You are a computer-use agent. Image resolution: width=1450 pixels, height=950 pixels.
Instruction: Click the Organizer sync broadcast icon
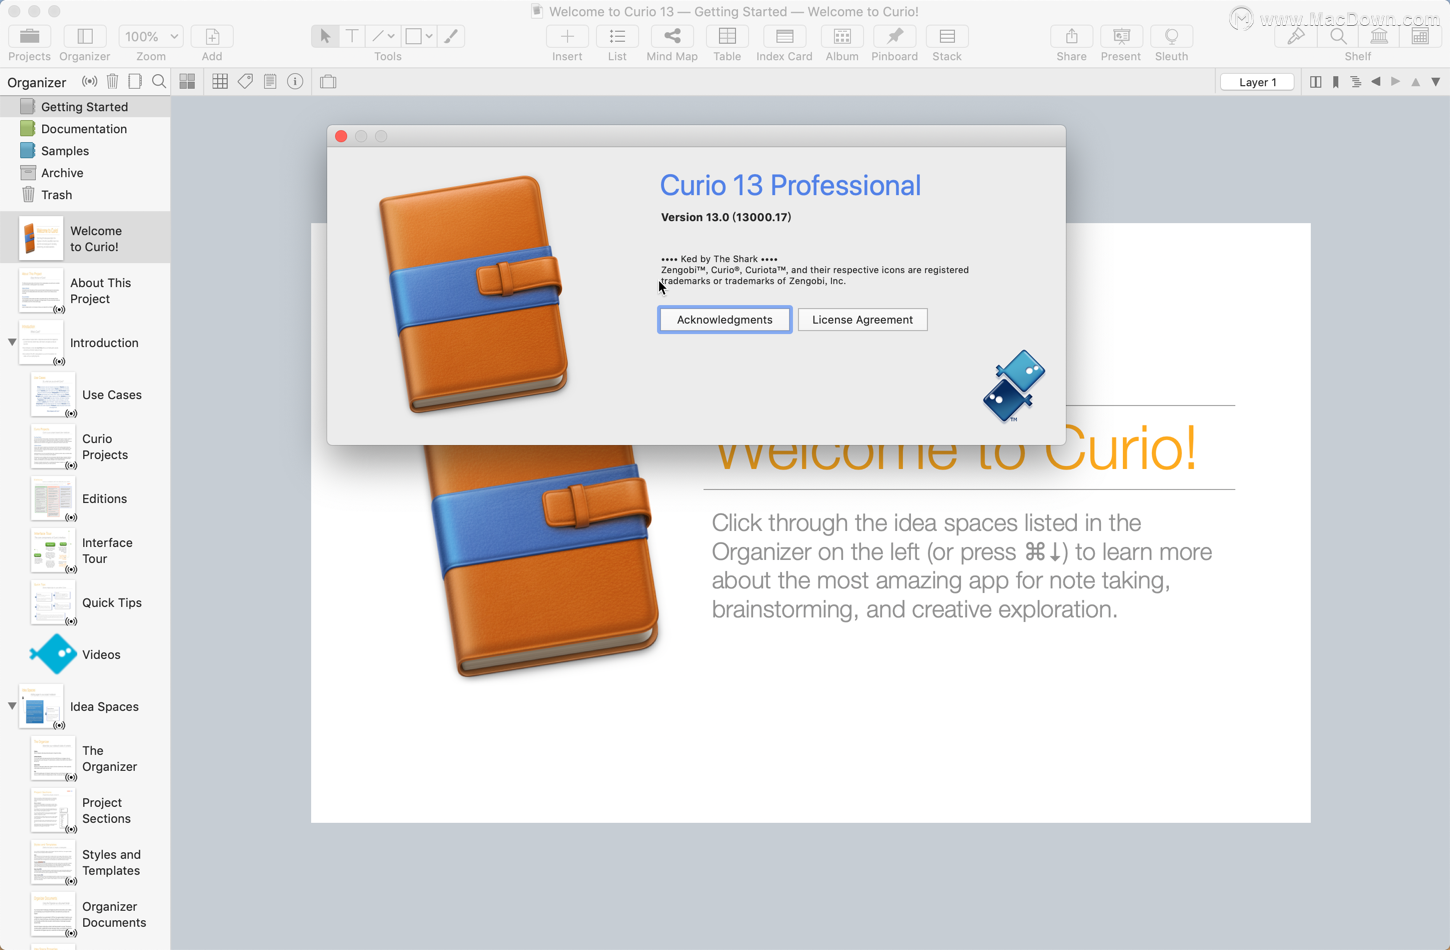point(90,82)
